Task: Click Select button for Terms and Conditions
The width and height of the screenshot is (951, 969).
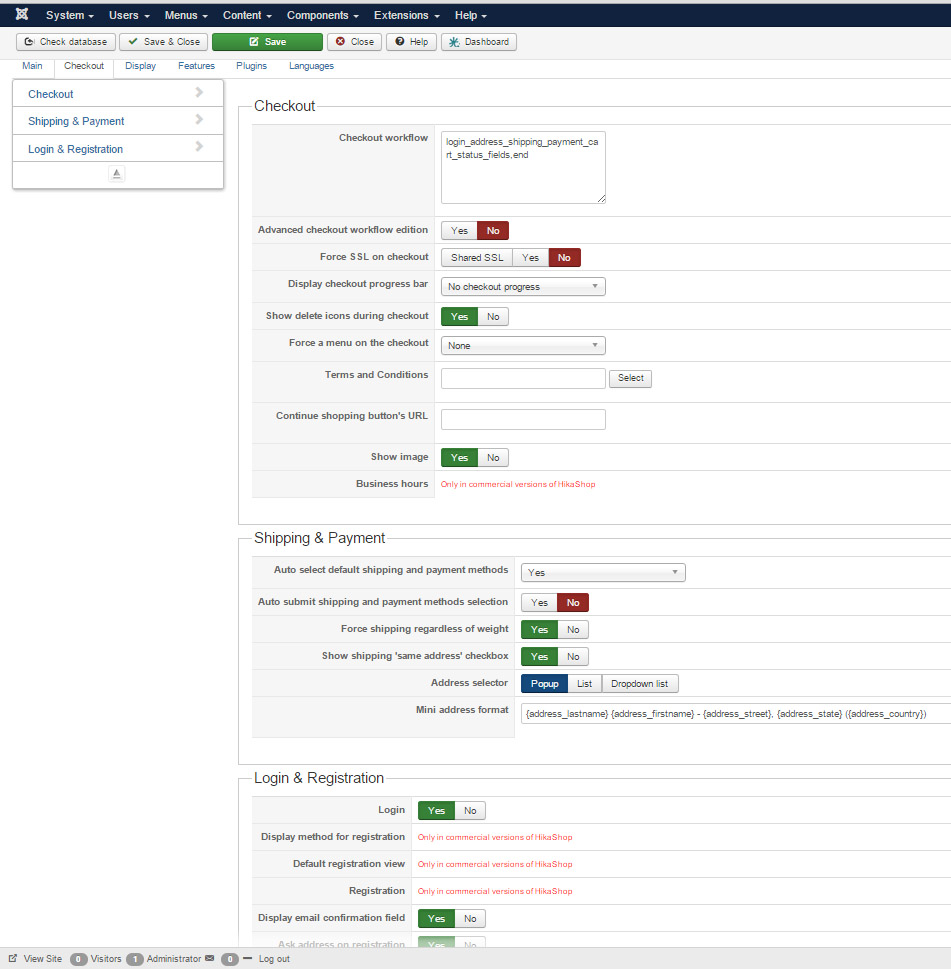Action: [630, 378]
